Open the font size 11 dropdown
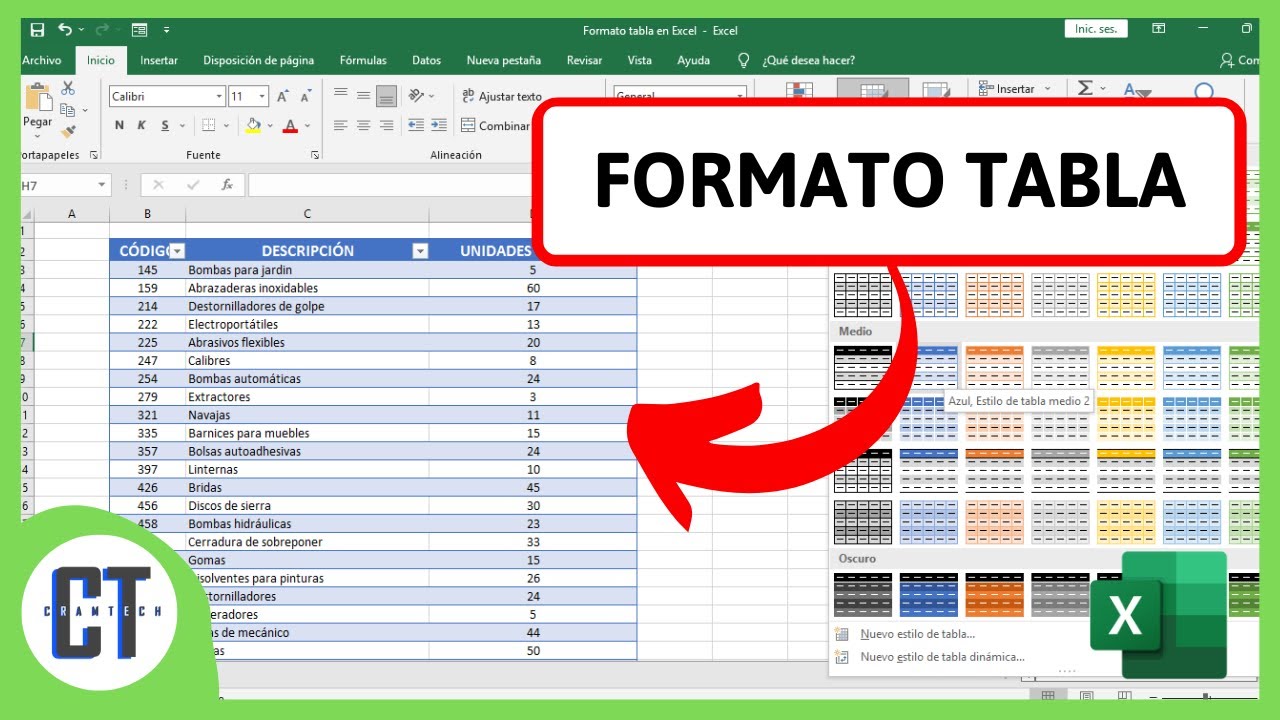1280x720 pixels. coord(262,97)
